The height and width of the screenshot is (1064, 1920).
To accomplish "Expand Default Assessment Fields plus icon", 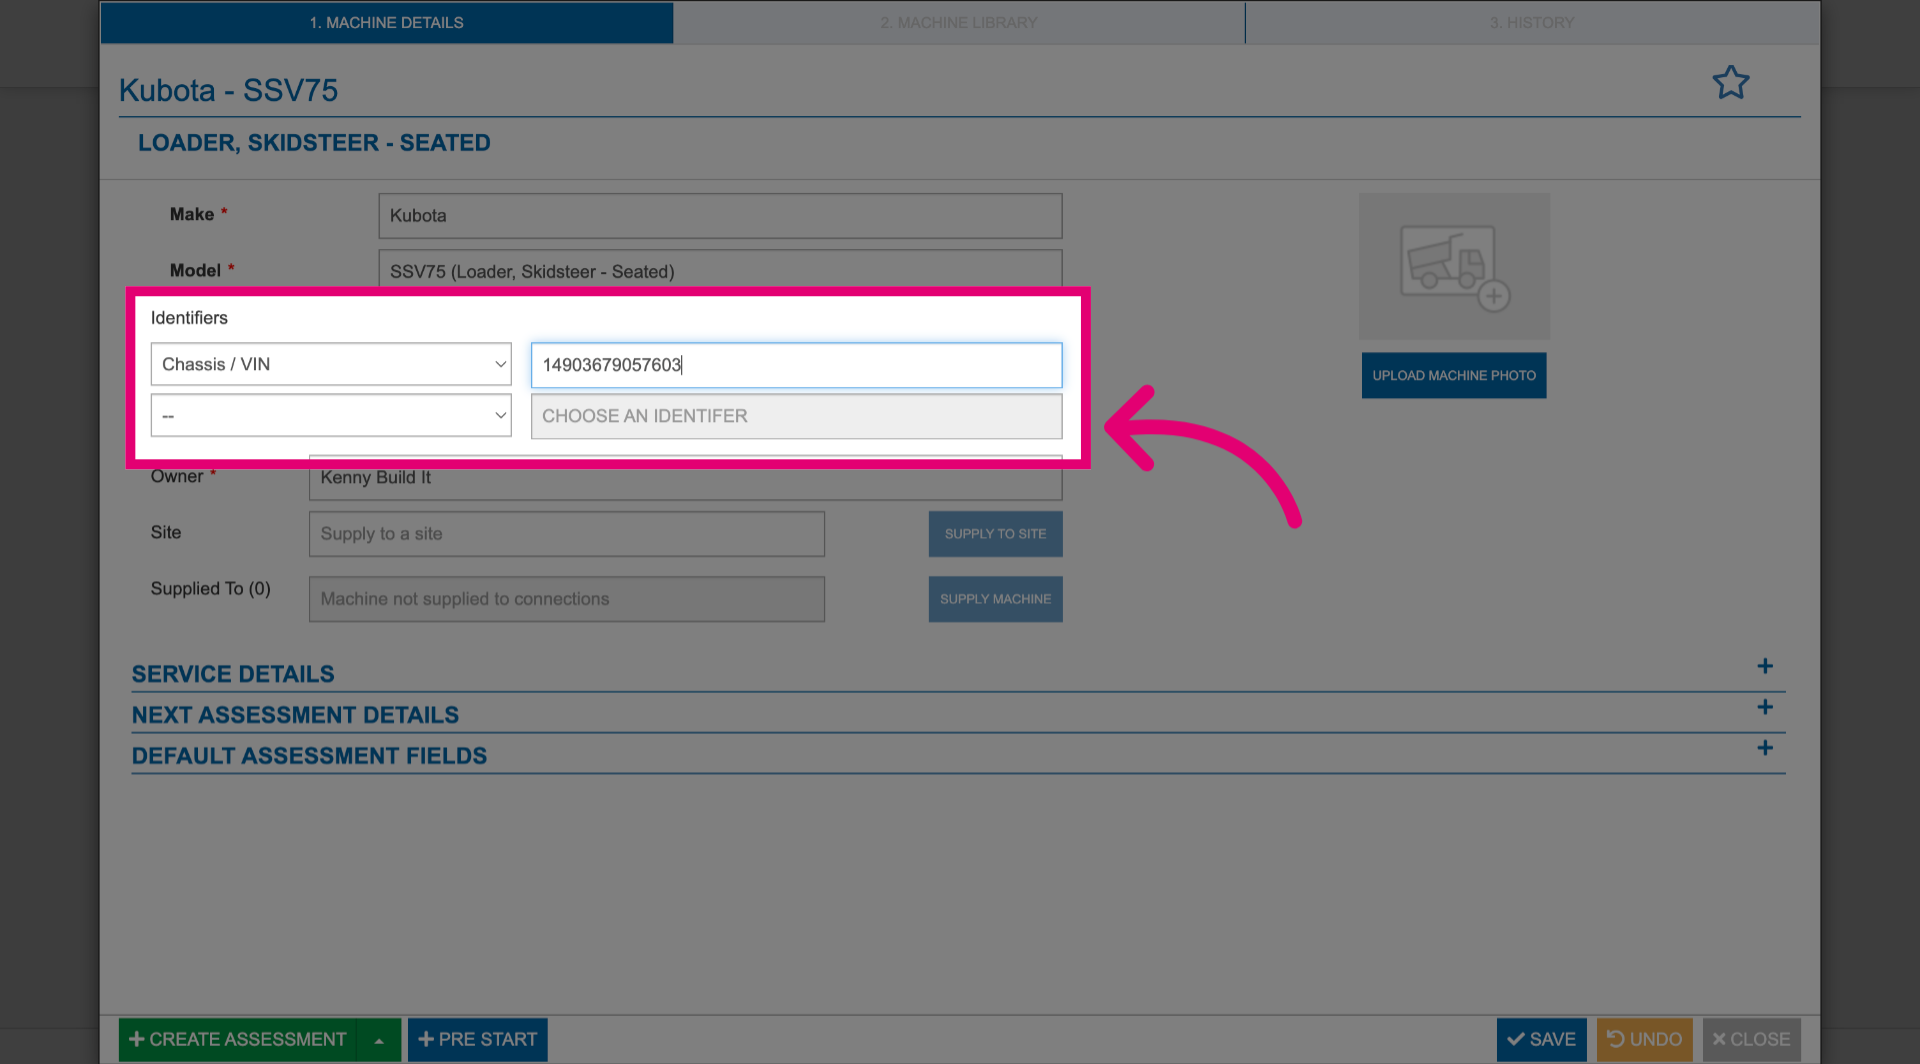I will [x=1765, y=748].
